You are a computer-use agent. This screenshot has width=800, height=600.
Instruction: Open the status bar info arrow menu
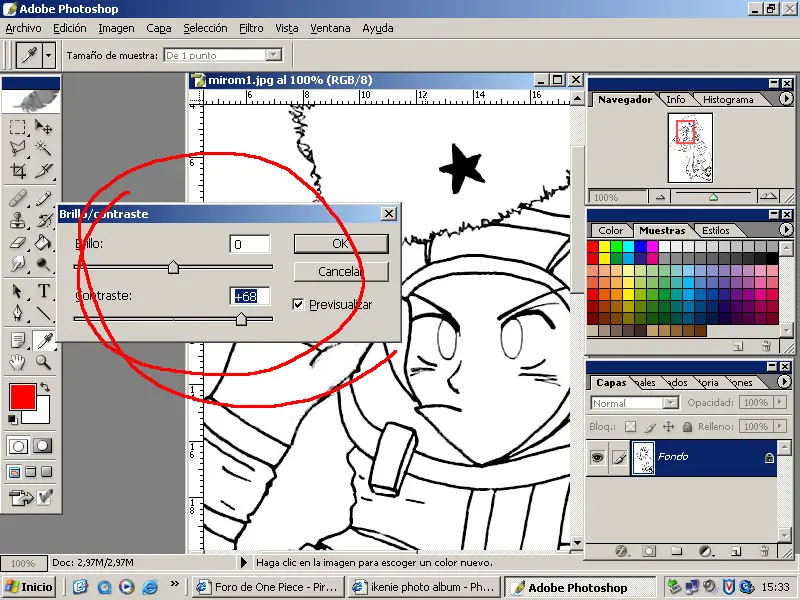244,563
